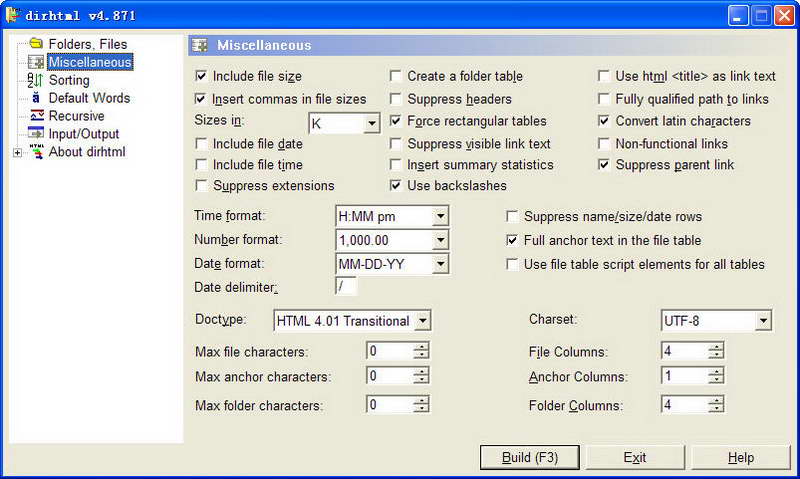
Task: Click the Sorting A-Z icon
Action: pyautogui.click(x=35, y=80)
